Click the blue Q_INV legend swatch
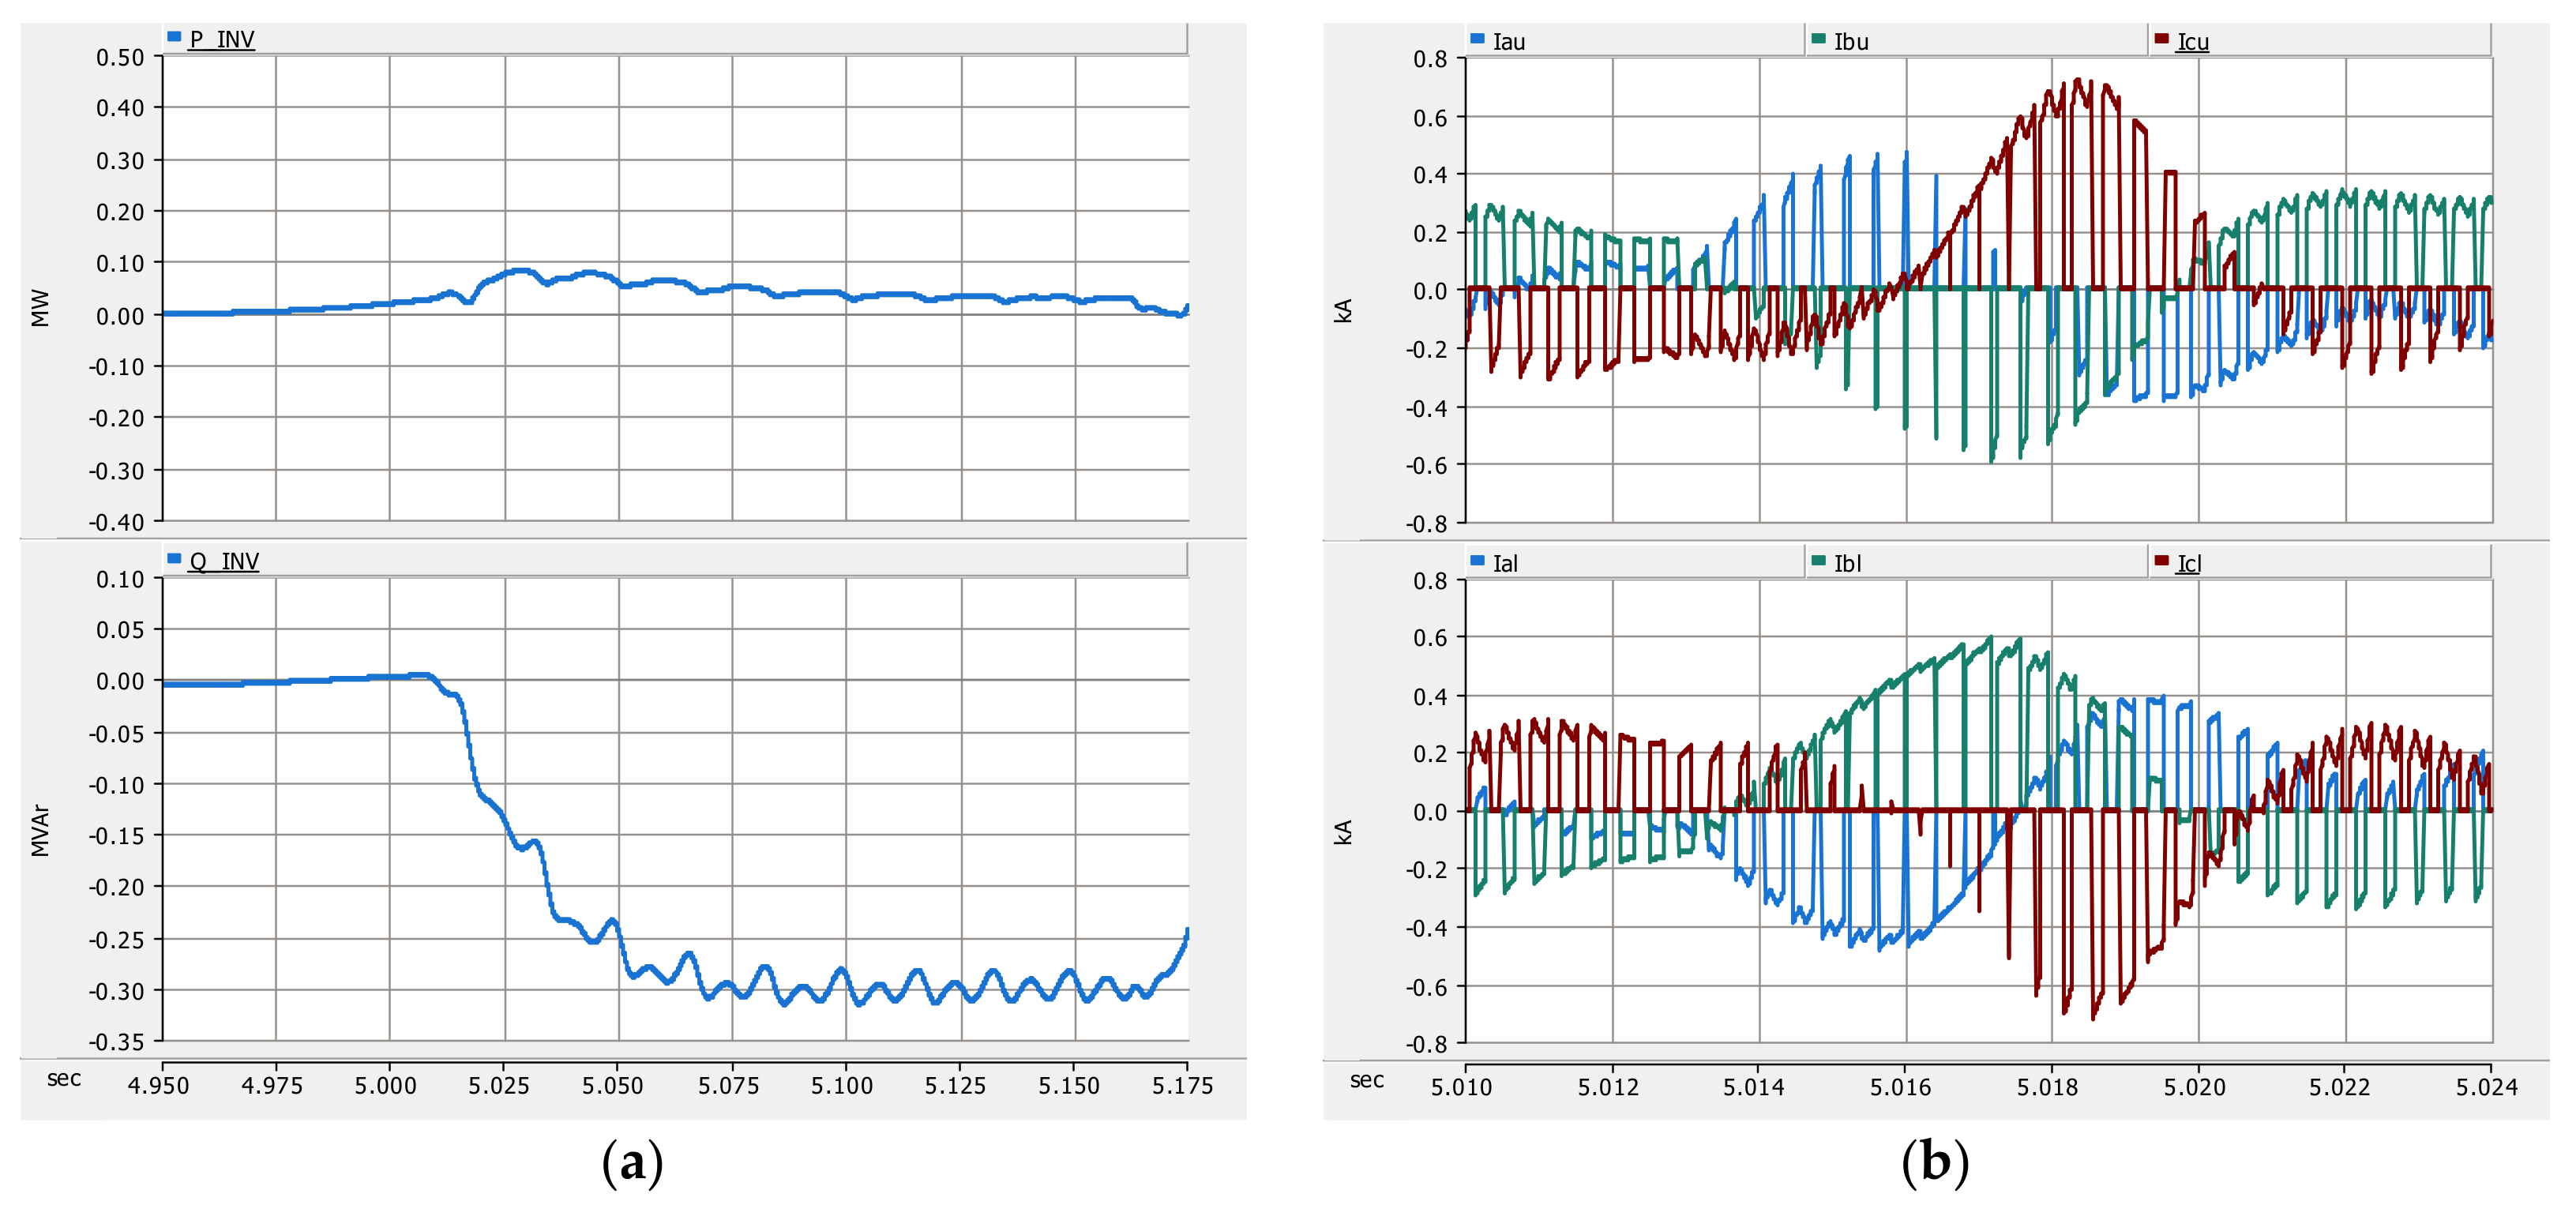Screen dimensions: 2576x1220 pos(174,559)
